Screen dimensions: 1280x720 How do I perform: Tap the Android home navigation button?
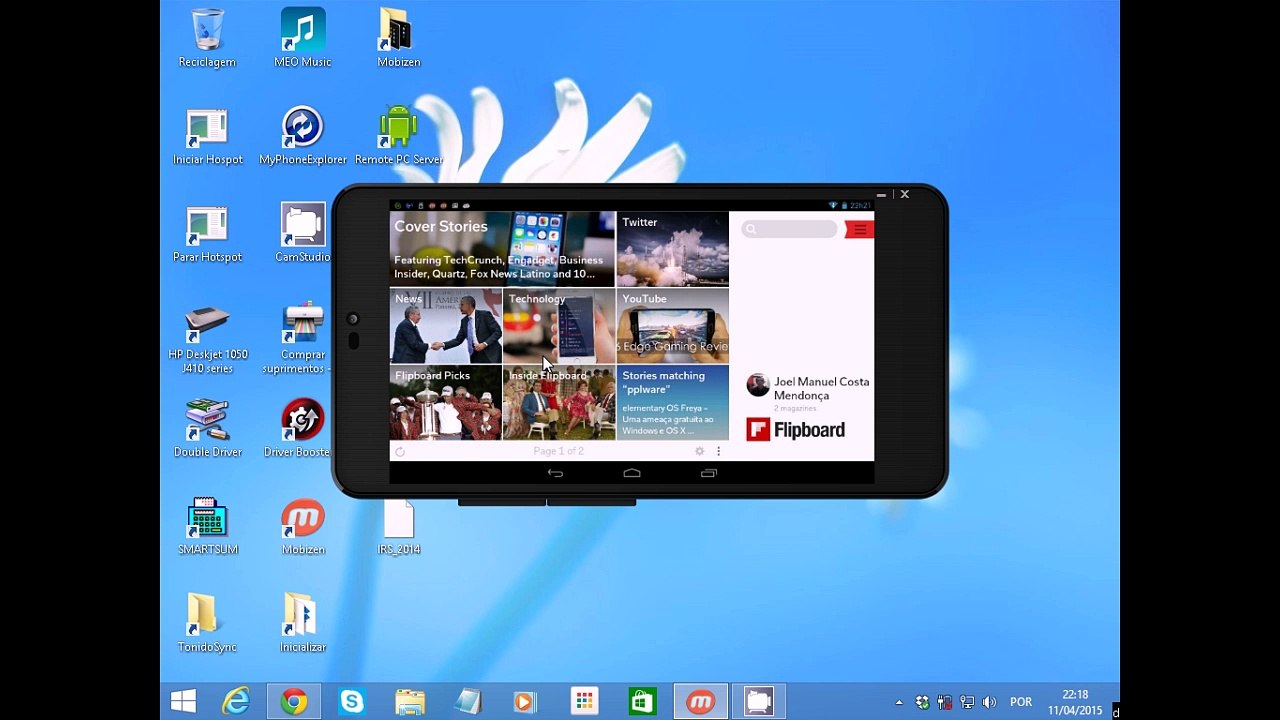(632, 473)
